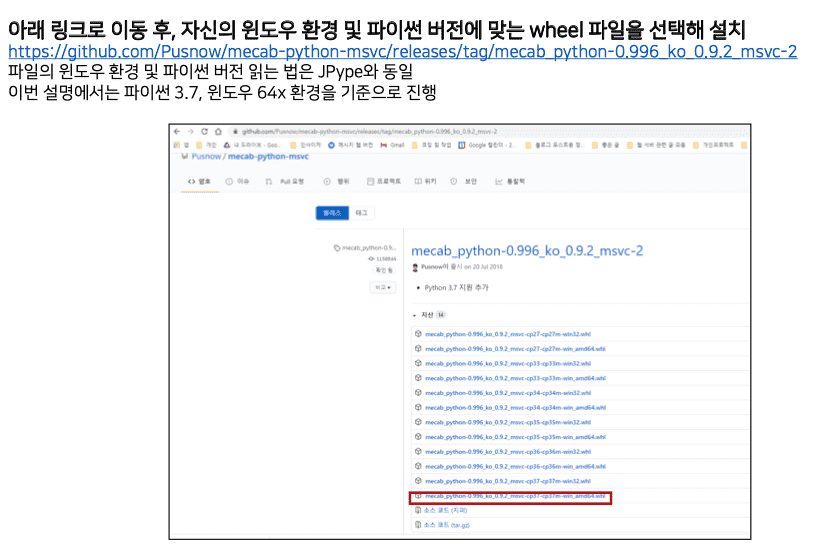Image resolution: width=824 pixels, height=549 pixels.
Task: Download the cp35-cp35m-win32.whl file
Action: coord(508,422)
